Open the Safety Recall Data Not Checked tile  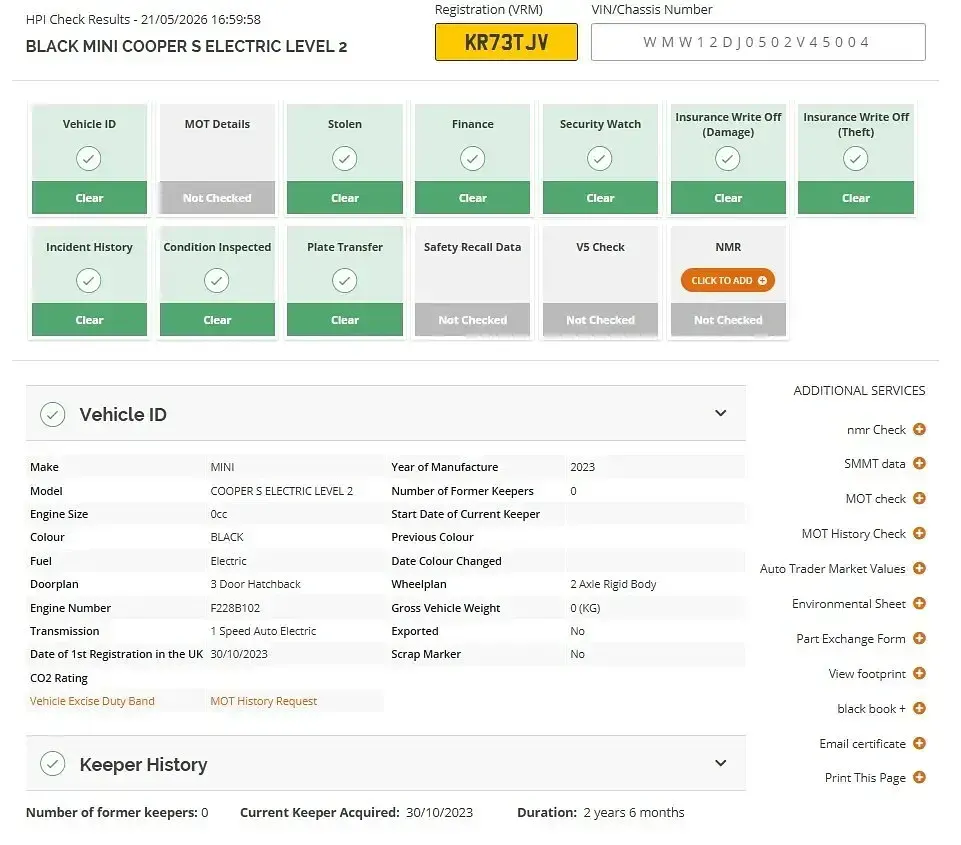473,281
